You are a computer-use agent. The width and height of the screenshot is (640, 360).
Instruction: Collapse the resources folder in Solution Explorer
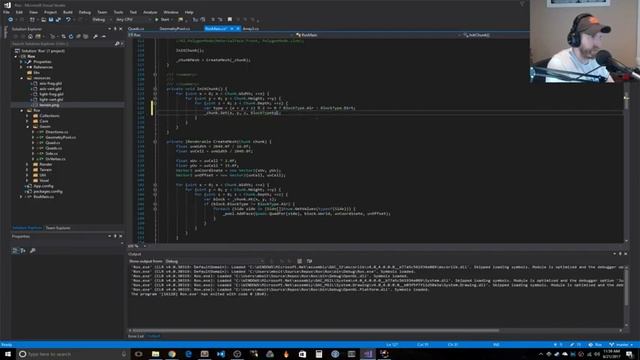tap(22, 78)
